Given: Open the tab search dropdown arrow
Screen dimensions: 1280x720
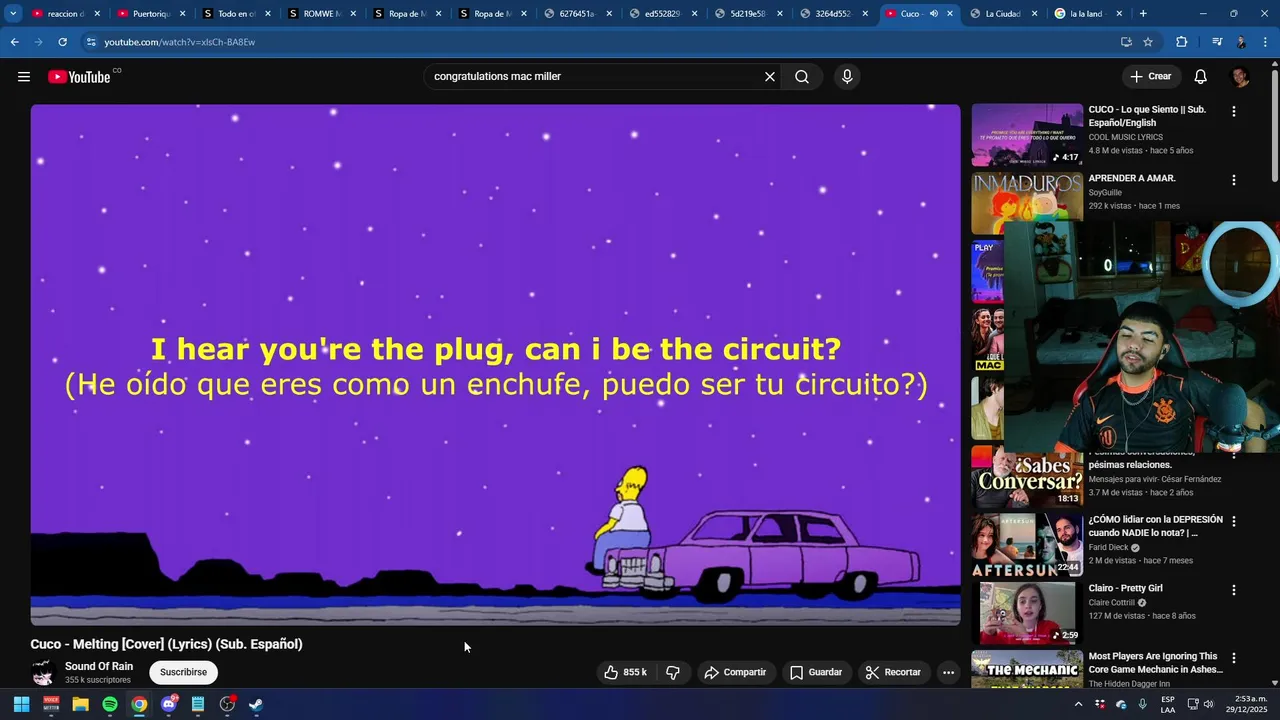Looking at the screenshot, I should 13,14.
